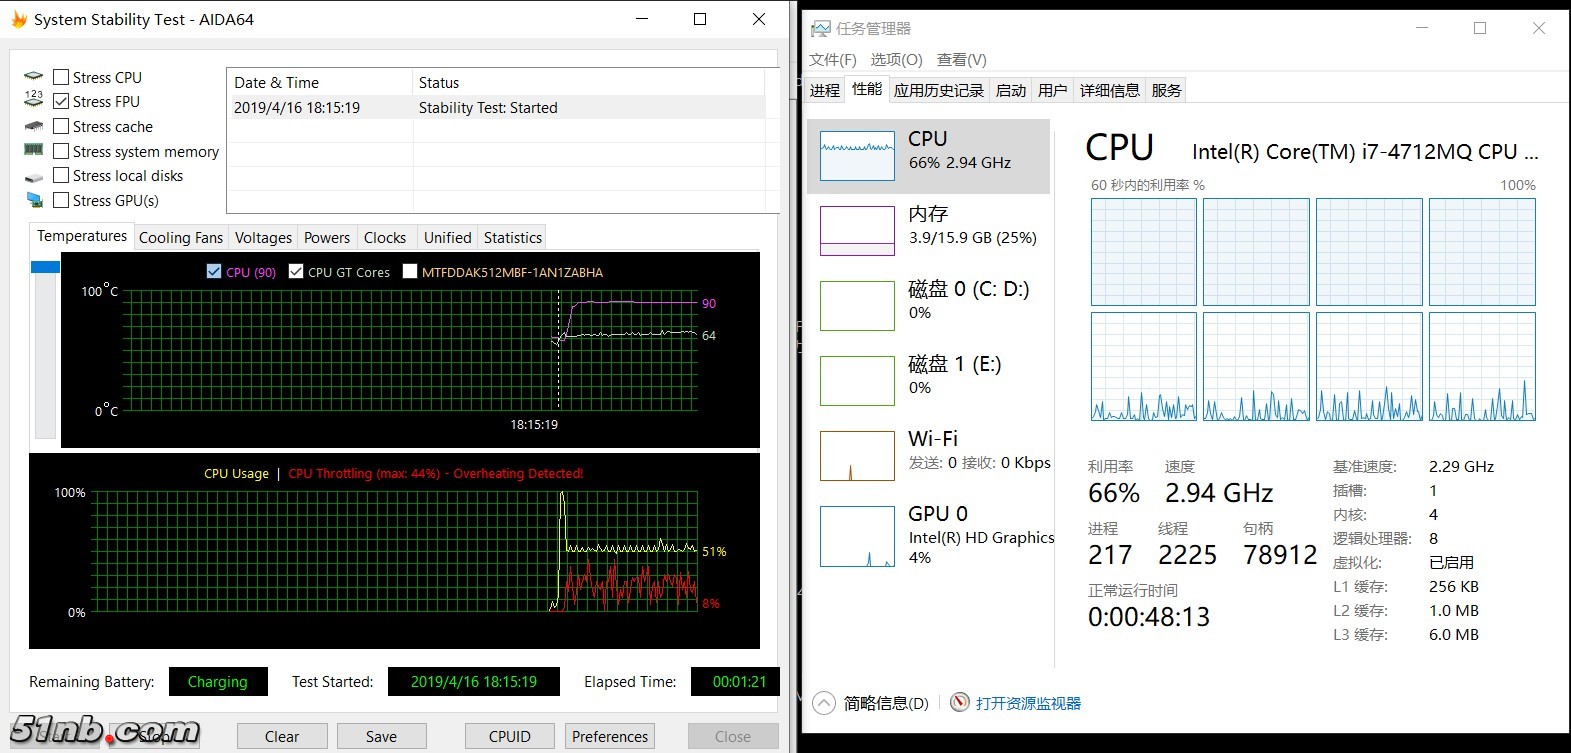
Task: Select the Wi-Fi entry in performance sidebar
Action: 928,456
